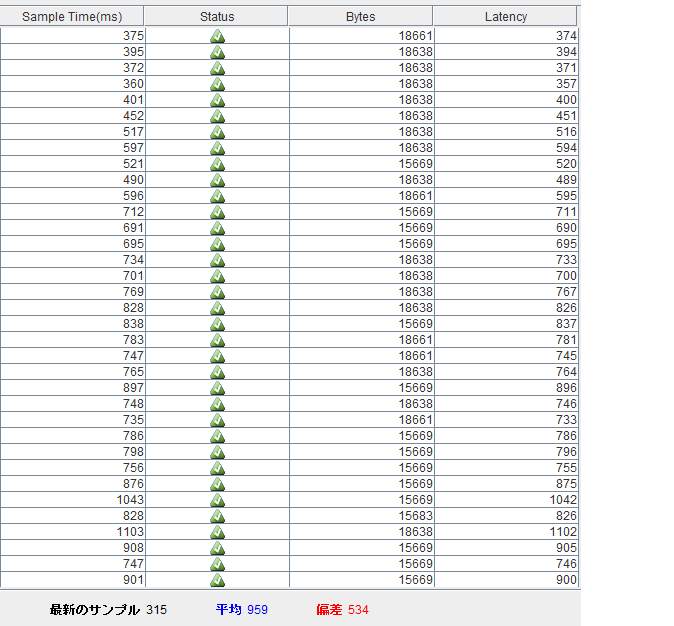The width and height of the screenshot is (674, 626).
Task: Sort by the Sample Time(ms) column header
Action: coord(72,16)
